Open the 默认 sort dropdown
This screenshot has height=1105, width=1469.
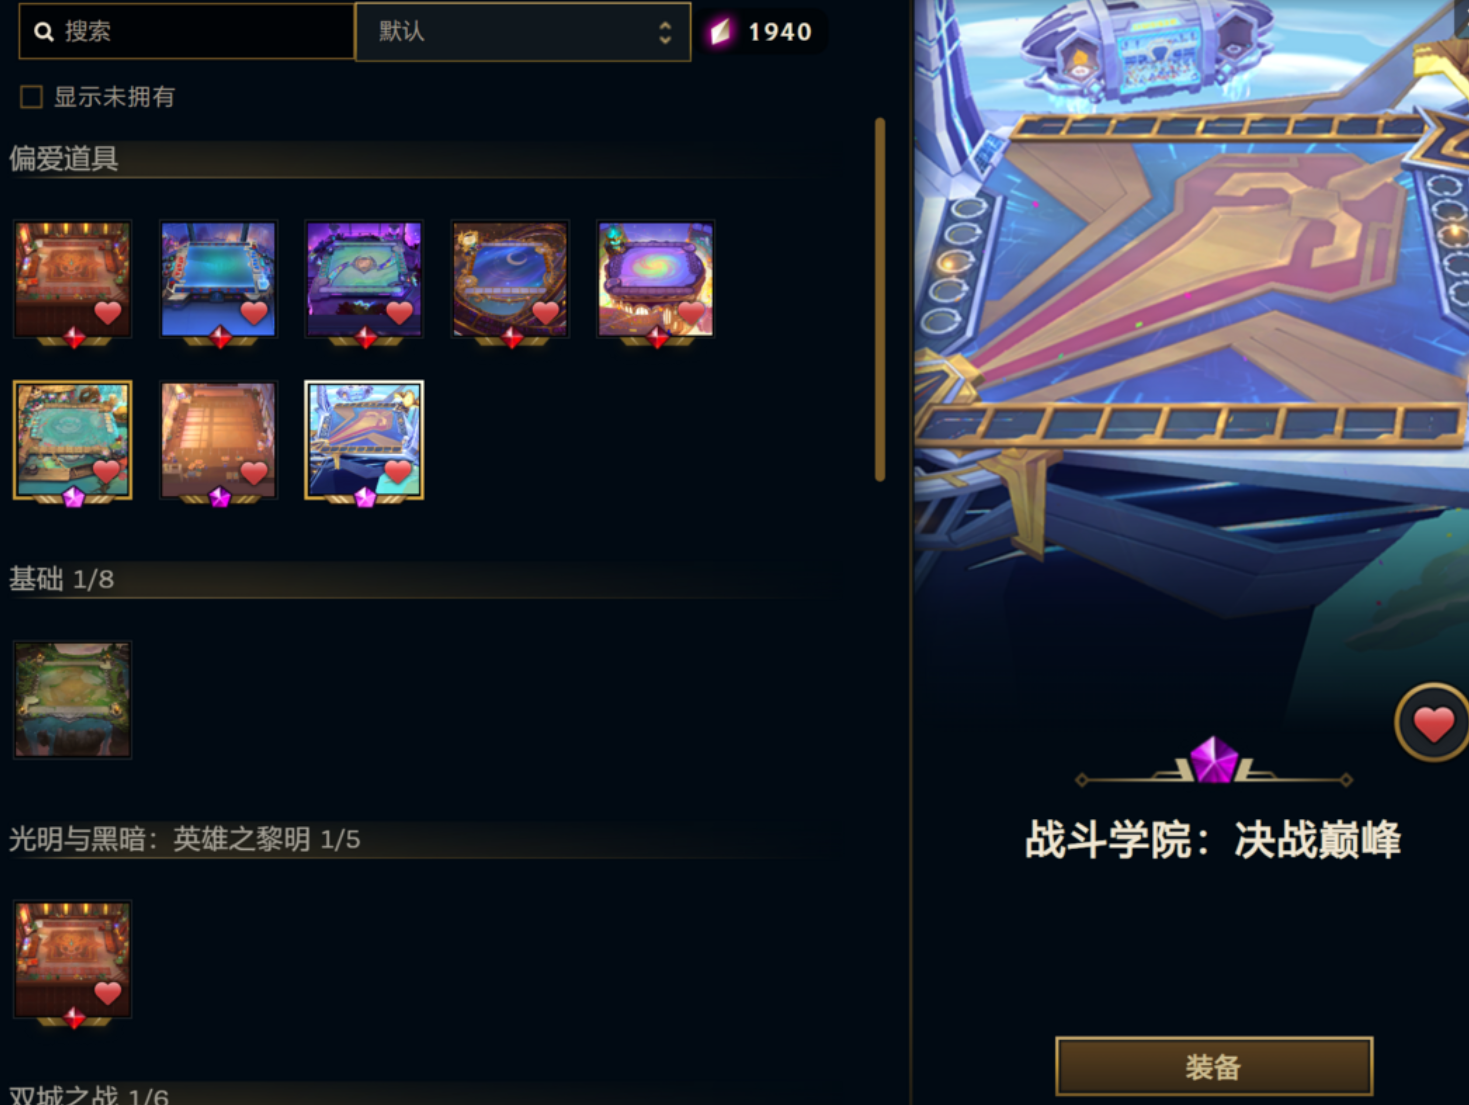tap(522, 32)
